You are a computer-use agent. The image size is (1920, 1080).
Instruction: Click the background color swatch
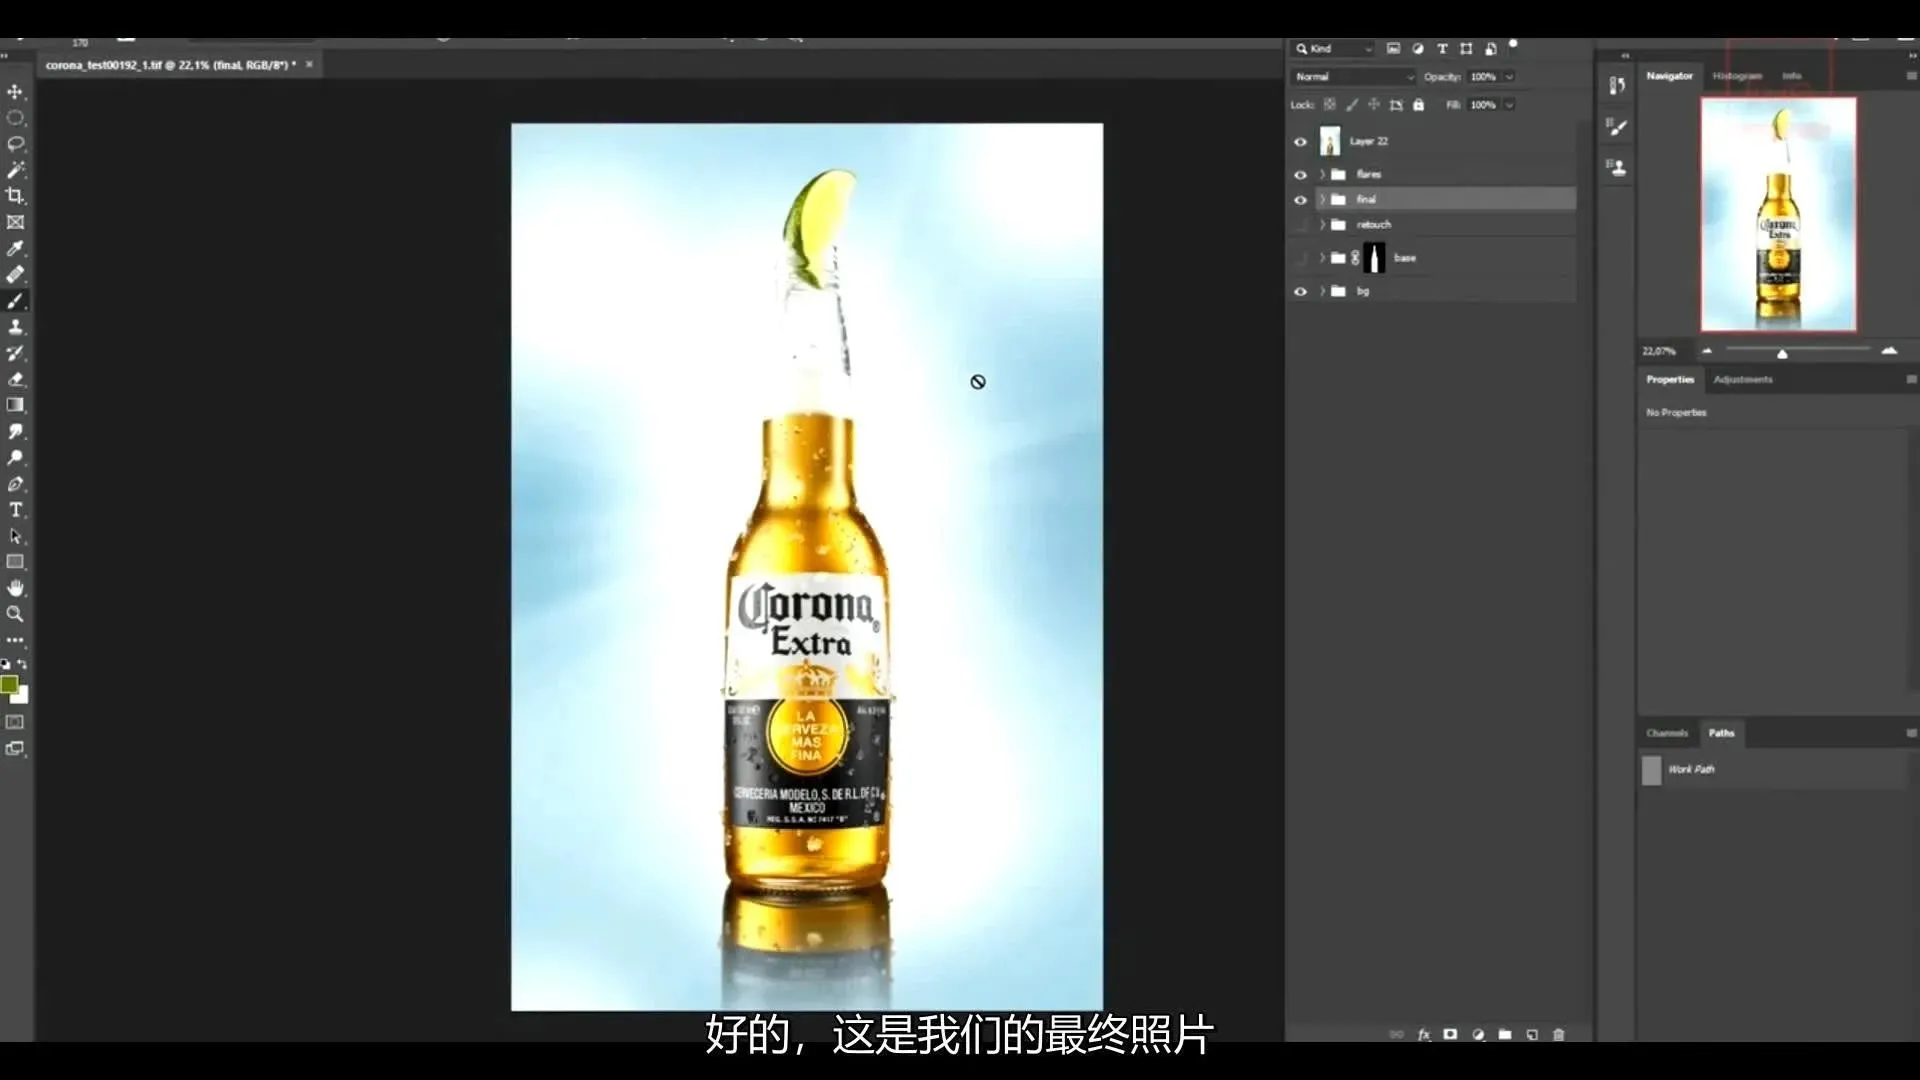coord(22,696)
